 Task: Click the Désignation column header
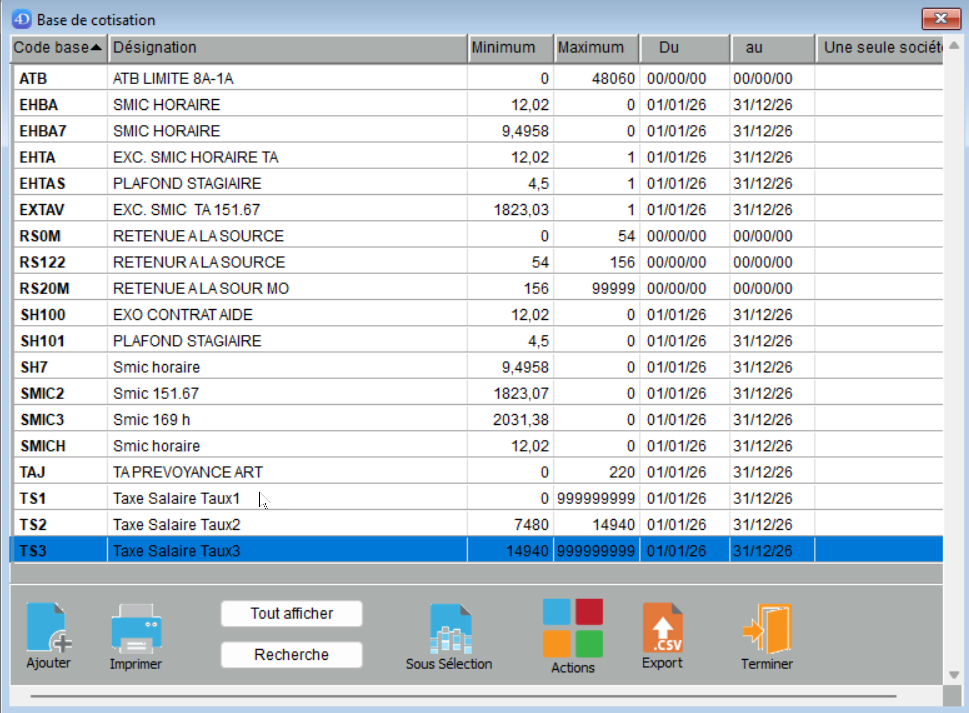(287, 48)
